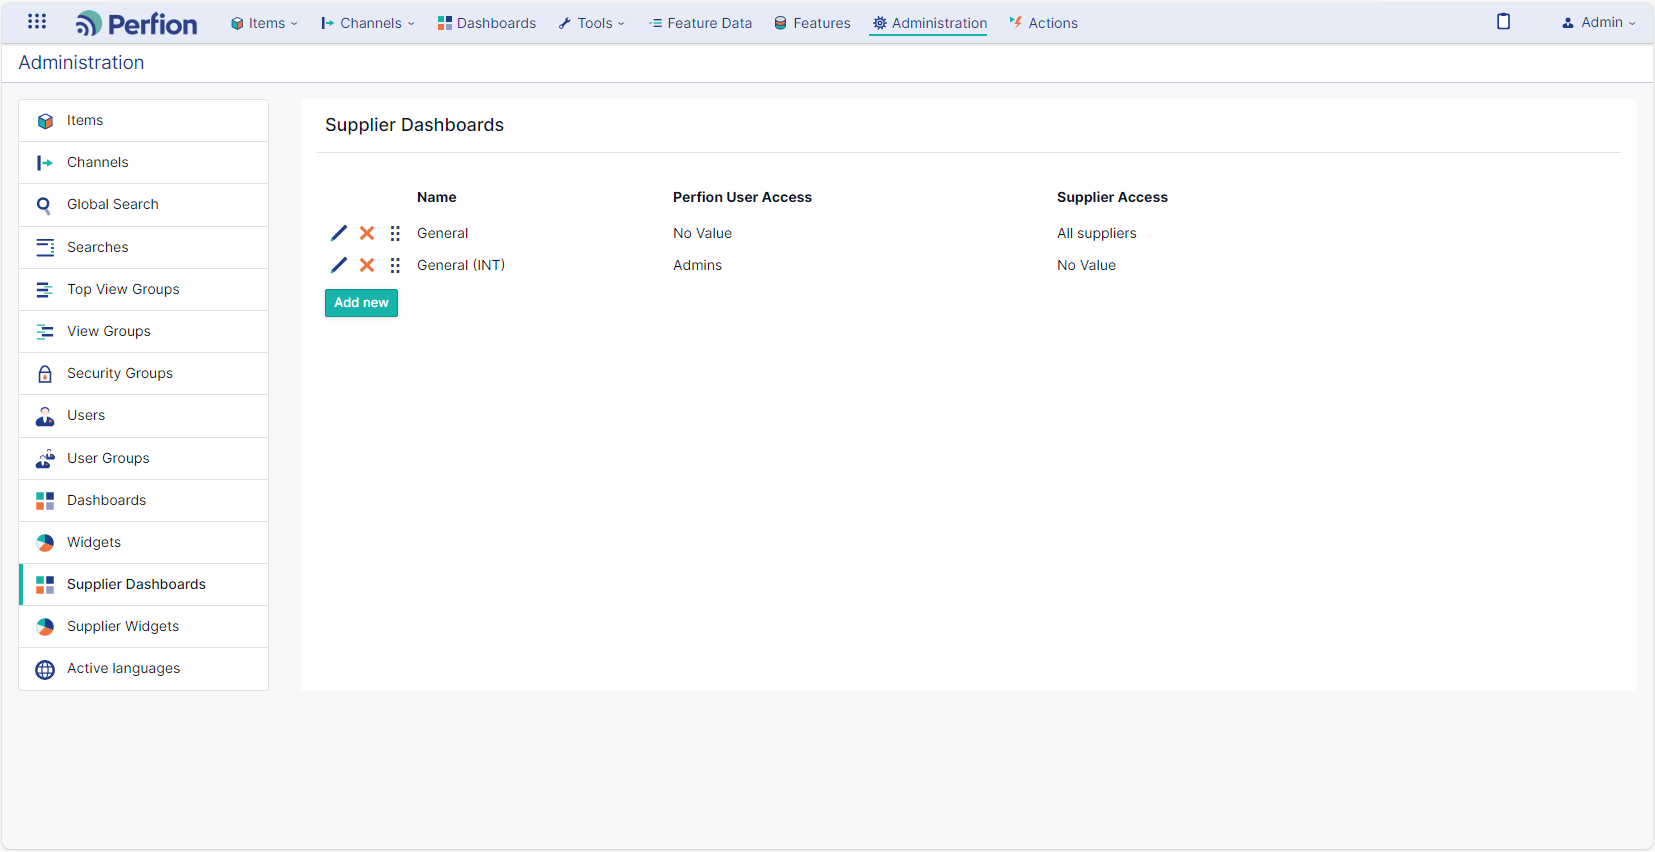This screenshot has height=852, width=1655.
Task: Delete the General dashboard with X icon
Action: coord(367,233)
